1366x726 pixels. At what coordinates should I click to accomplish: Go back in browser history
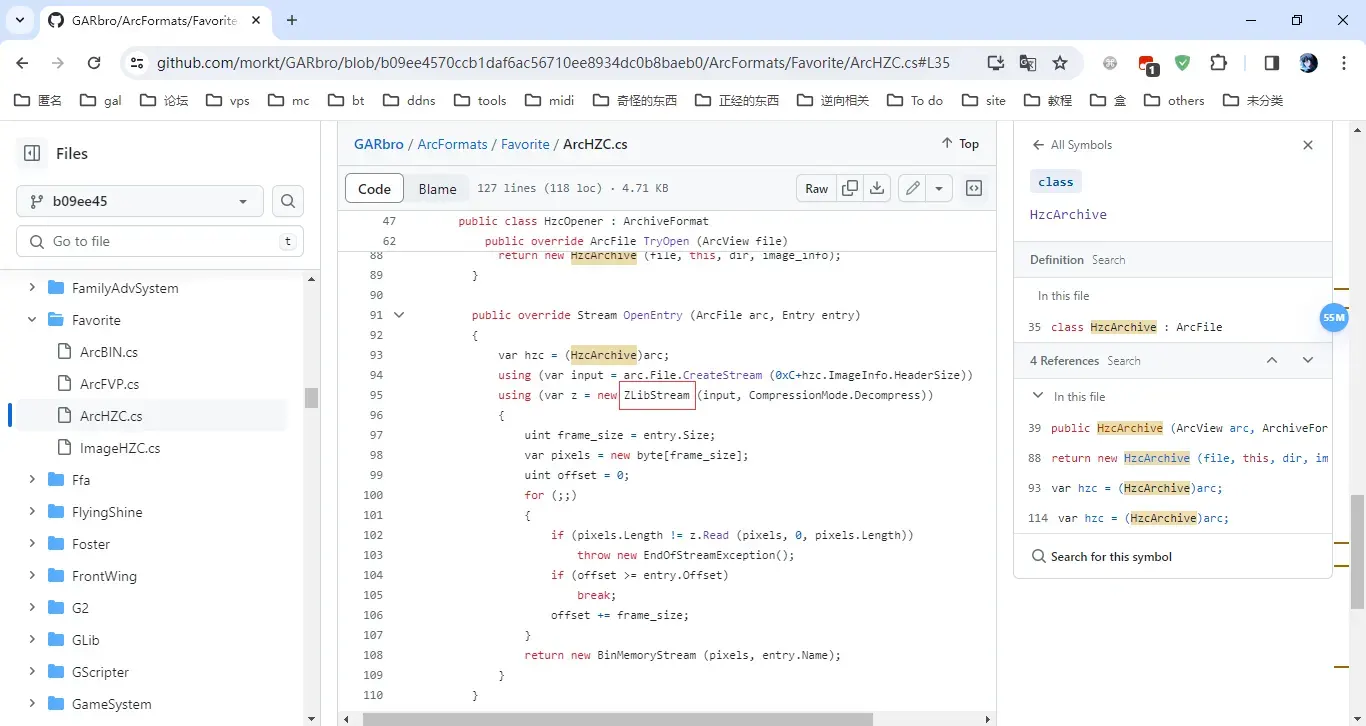(23, 63)
